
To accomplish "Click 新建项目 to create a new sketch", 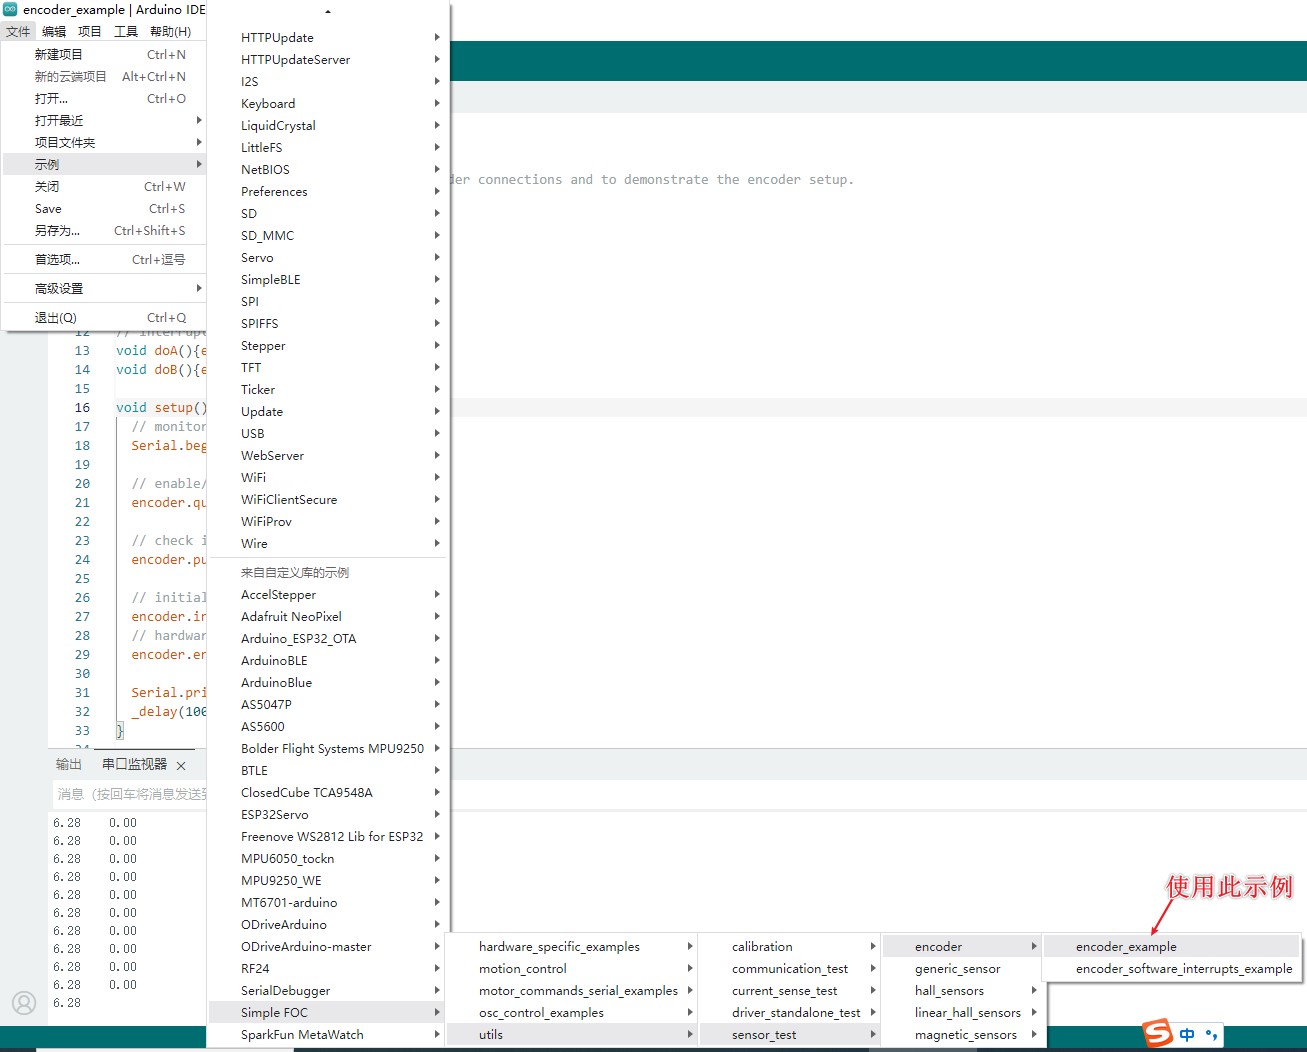I will coord(57,54).
